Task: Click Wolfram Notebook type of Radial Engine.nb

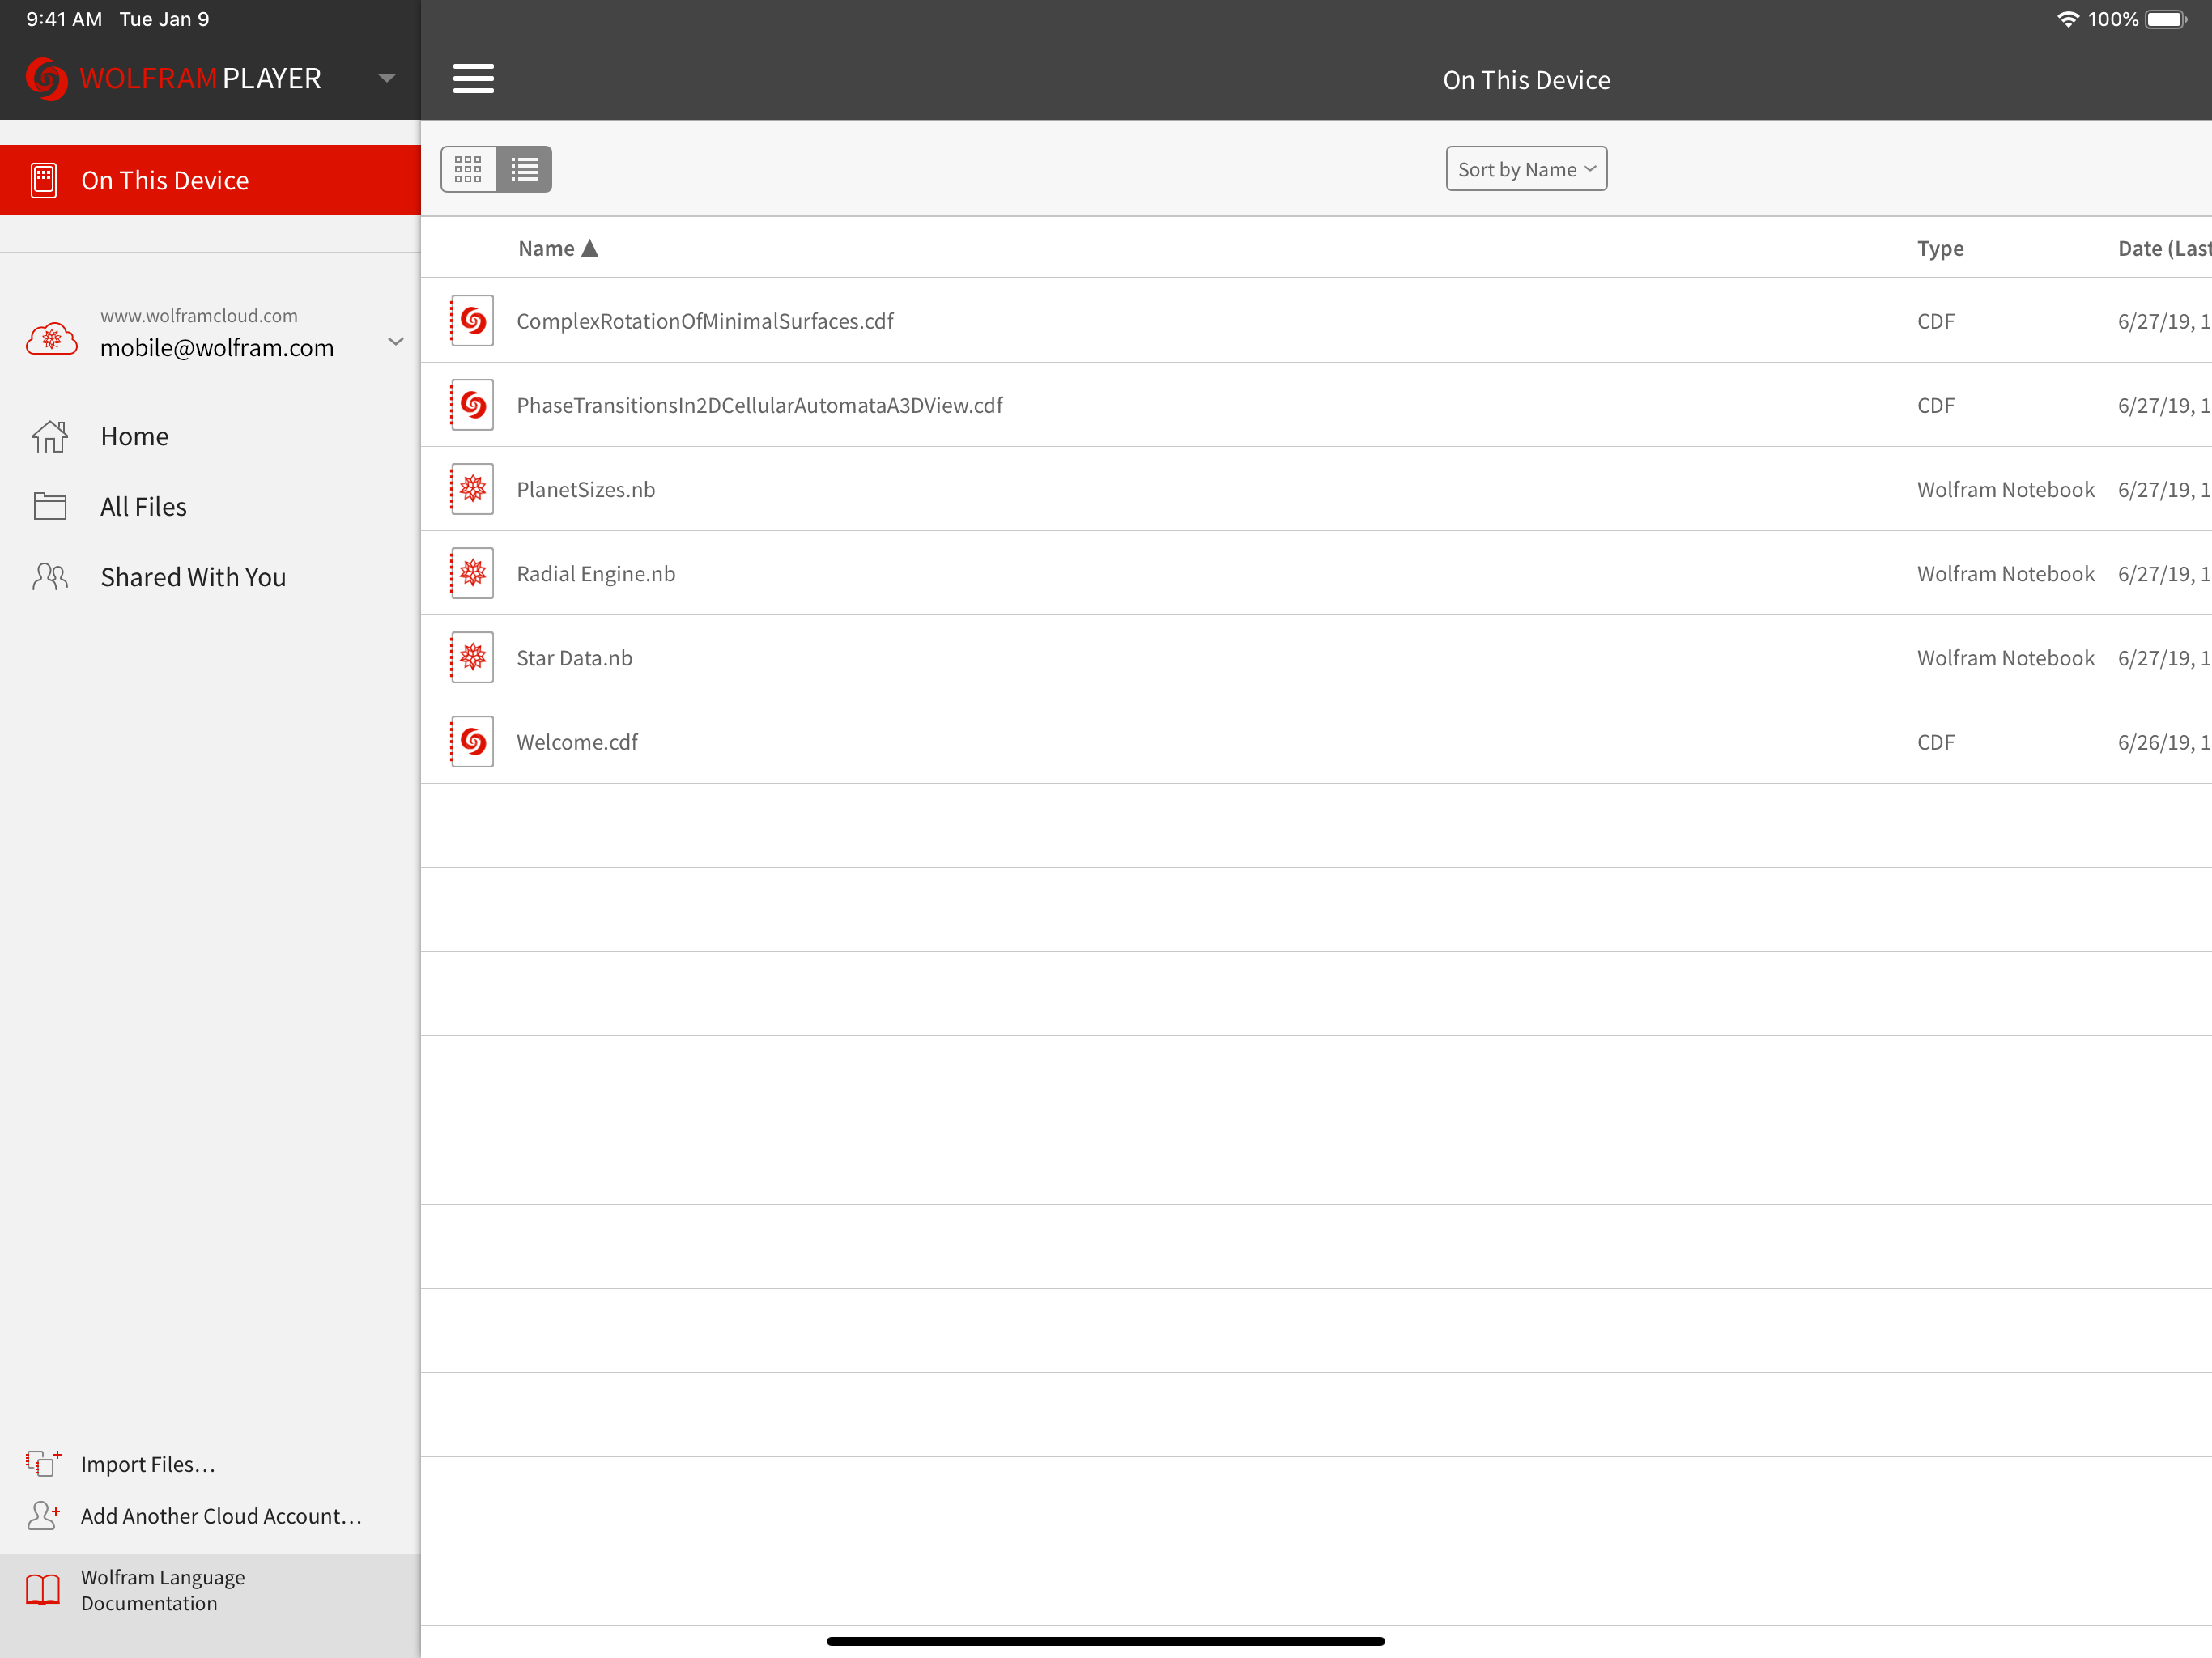Action: (2006, 573)
